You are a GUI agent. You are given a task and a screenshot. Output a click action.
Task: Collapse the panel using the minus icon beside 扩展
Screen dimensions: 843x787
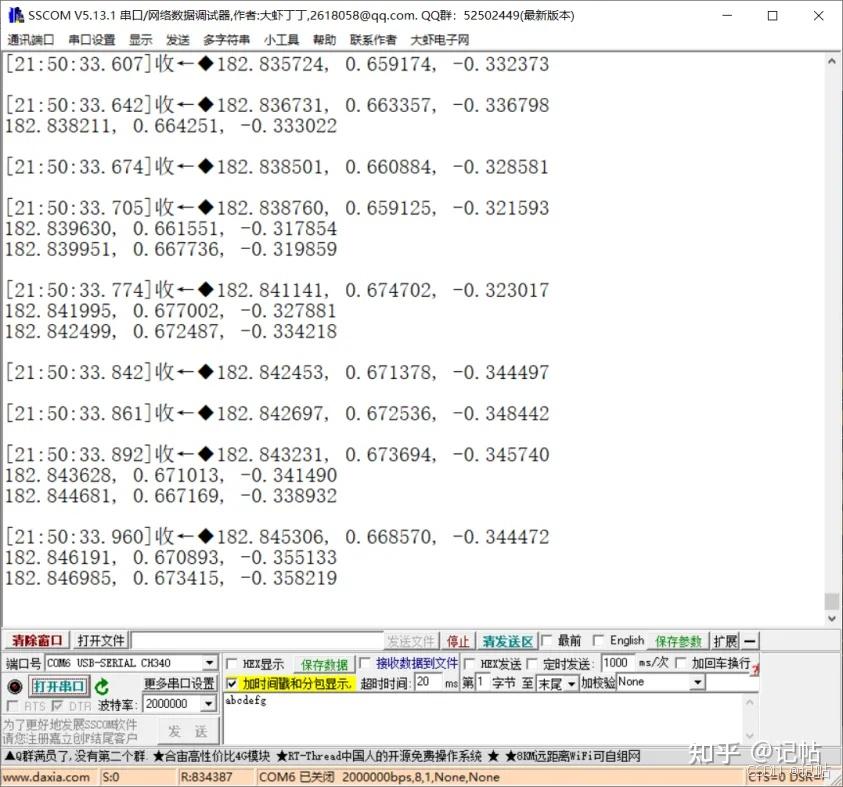pyautogui.click(x=751, y=640)
